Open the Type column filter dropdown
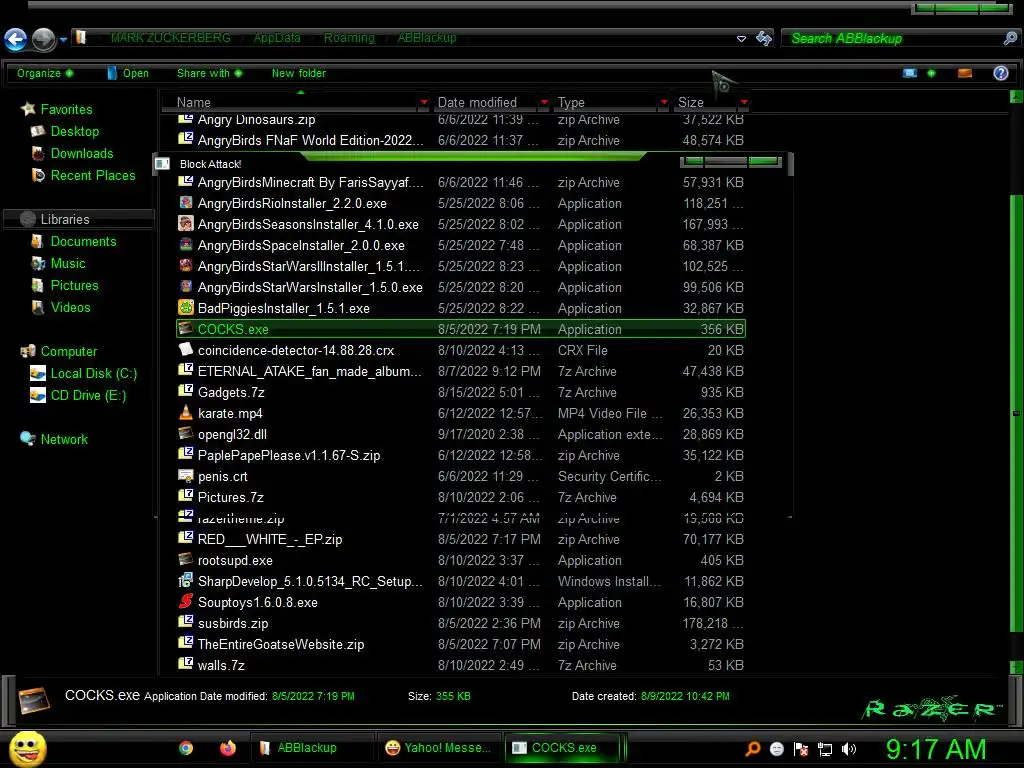Image resolution: width=1024 pixels, height=768 pixels. click(x=664, y=103)
